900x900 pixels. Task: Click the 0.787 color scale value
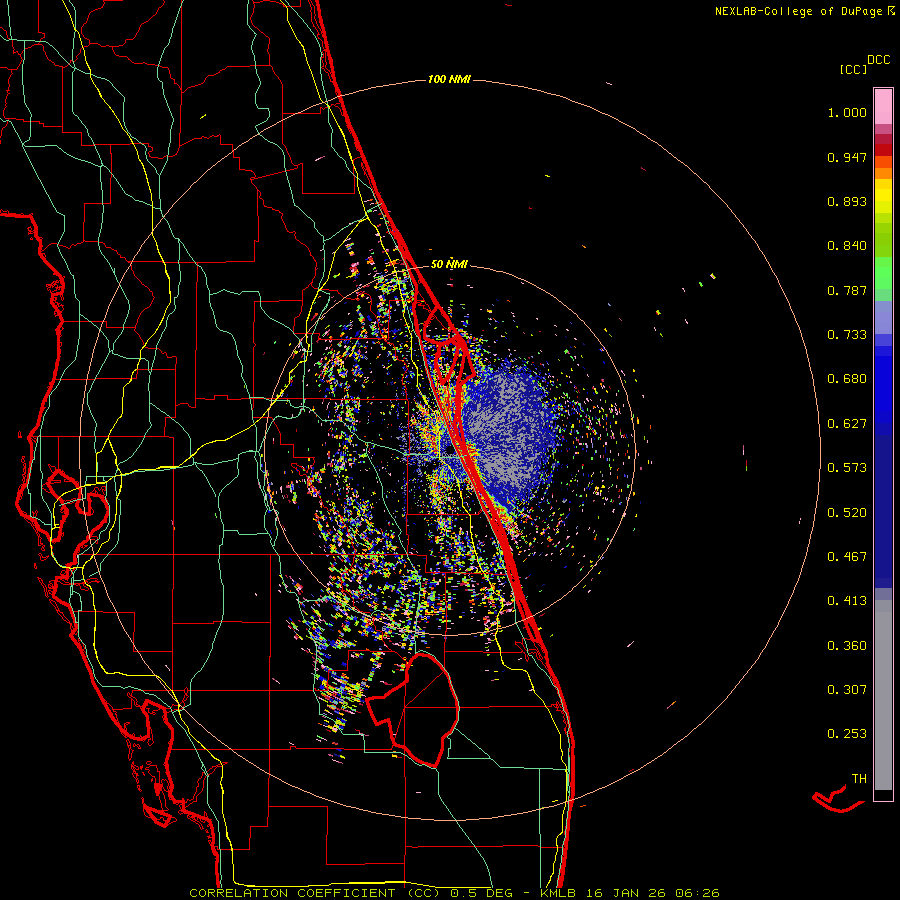[x=847, y=290]
